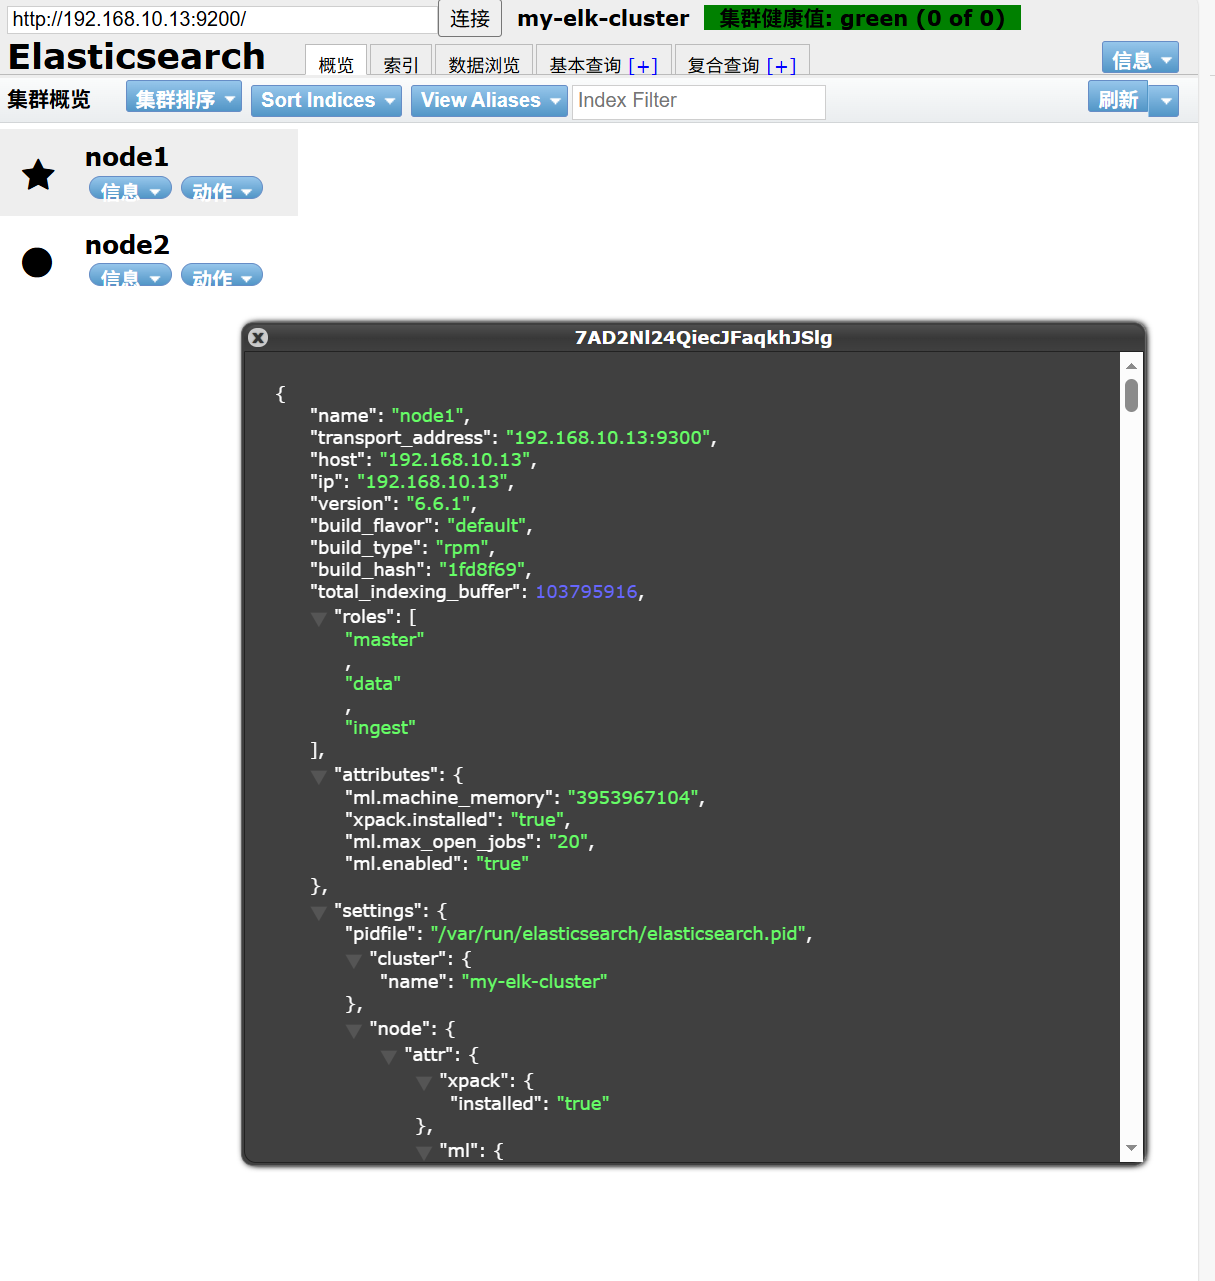1215x1281 pixels.
Task: Click the "192.168.10.13:9300" transport address value
Action: coord(608,437)
